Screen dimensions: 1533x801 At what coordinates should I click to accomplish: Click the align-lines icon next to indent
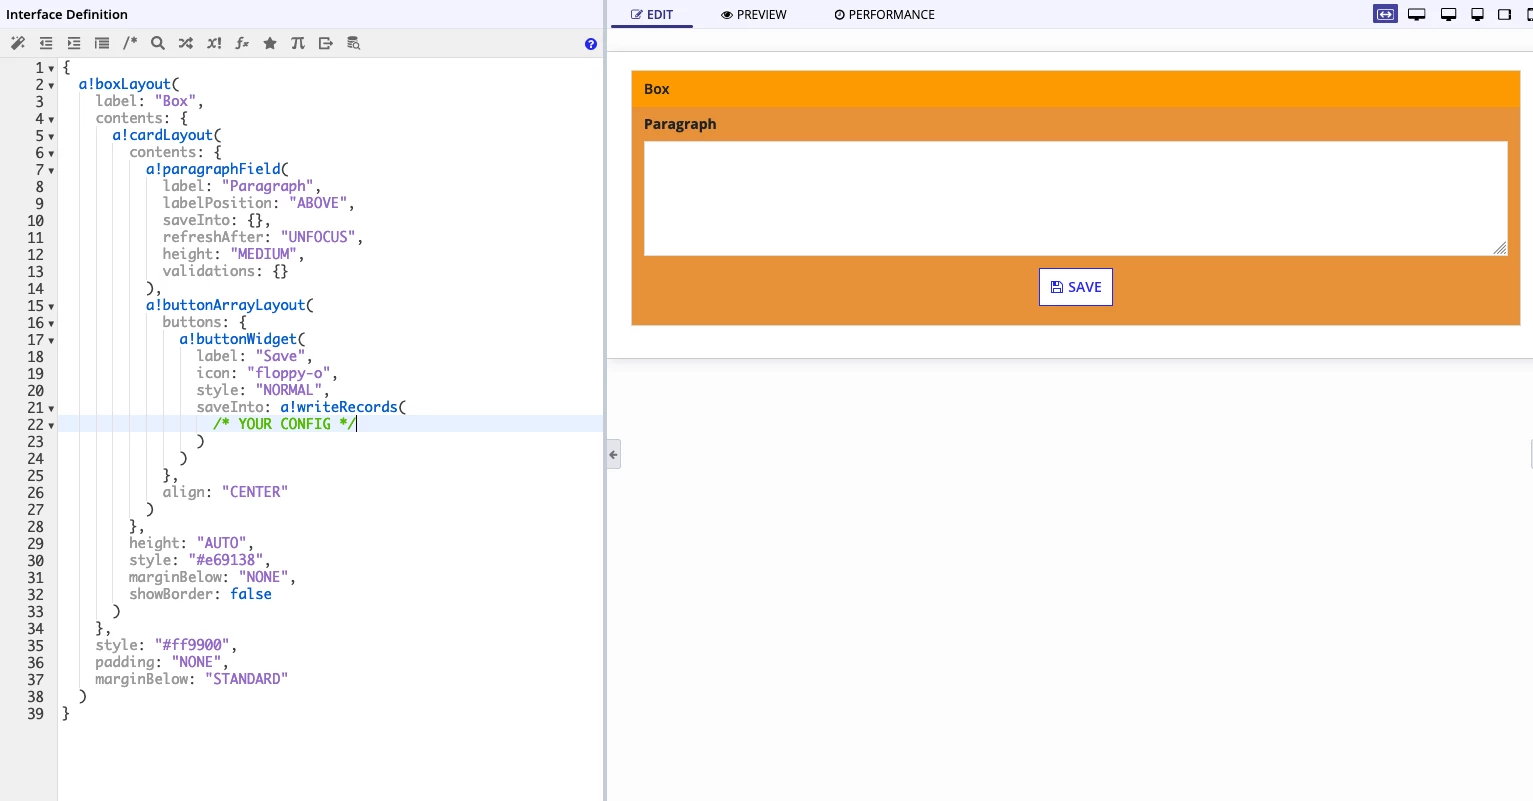(x=101, y=43)
